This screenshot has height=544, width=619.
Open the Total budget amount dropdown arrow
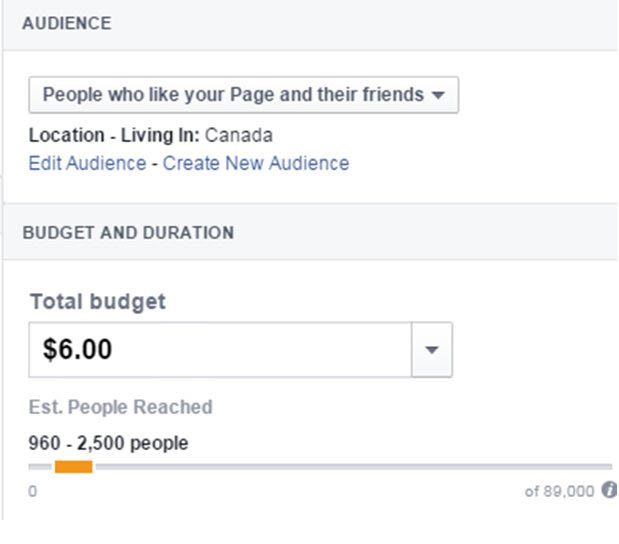[x=432, y=350]
